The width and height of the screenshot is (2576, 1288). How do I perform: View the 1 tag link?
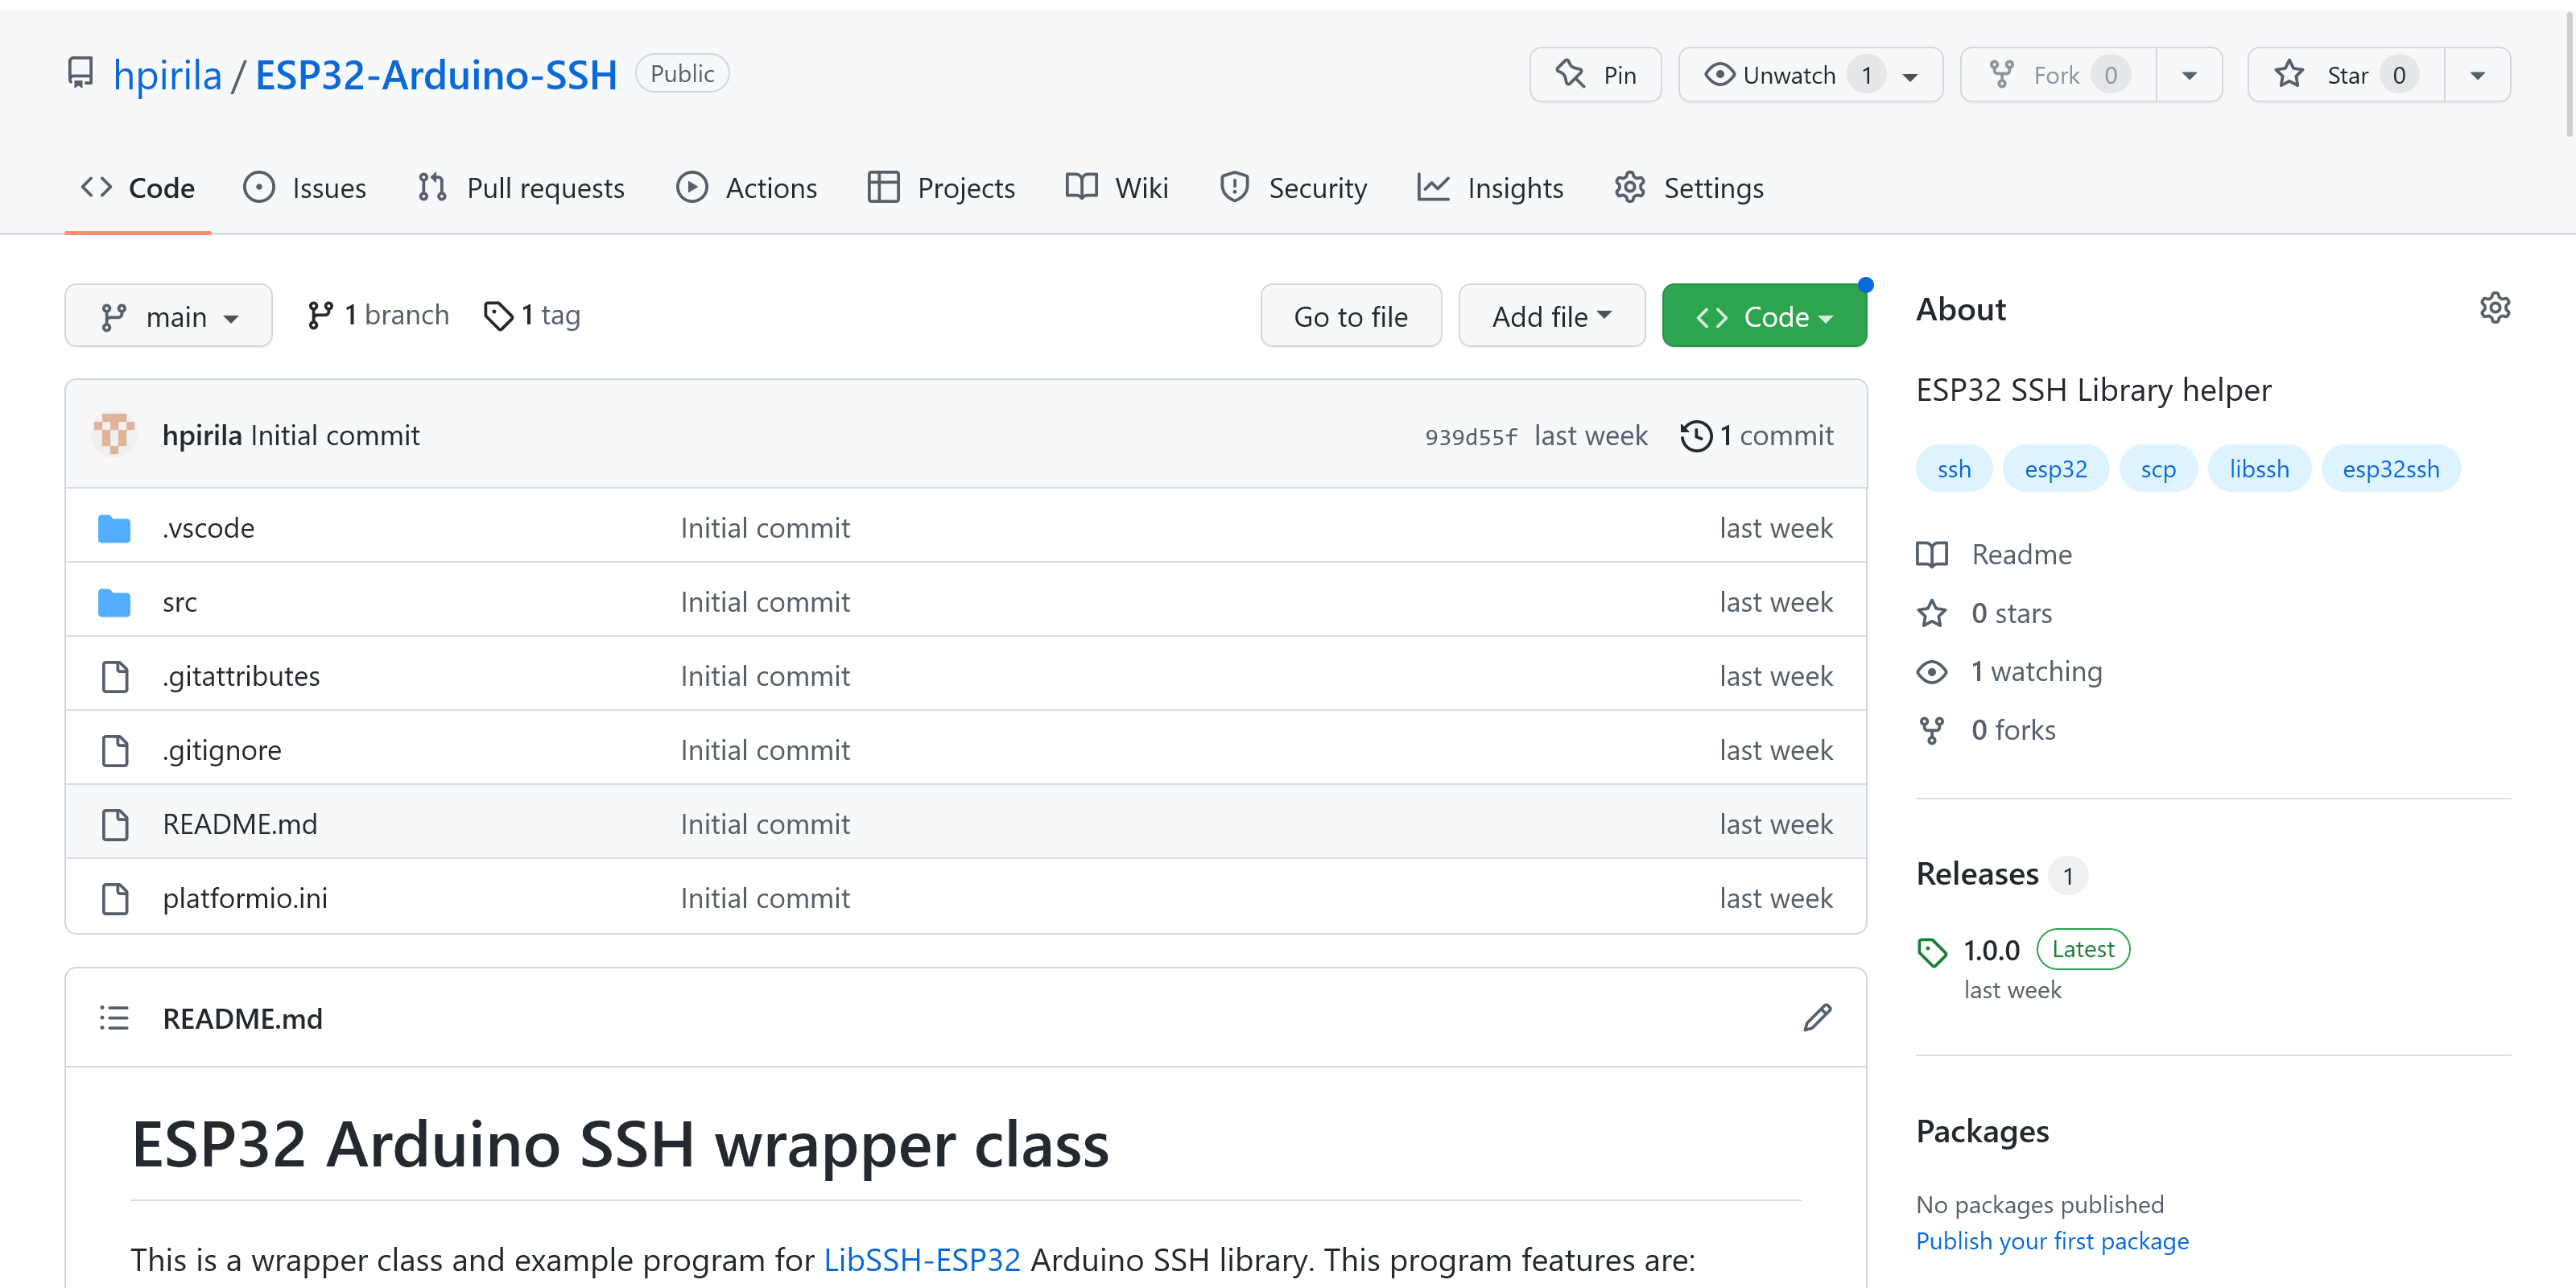pyautogui.click(x=531, y=315)
